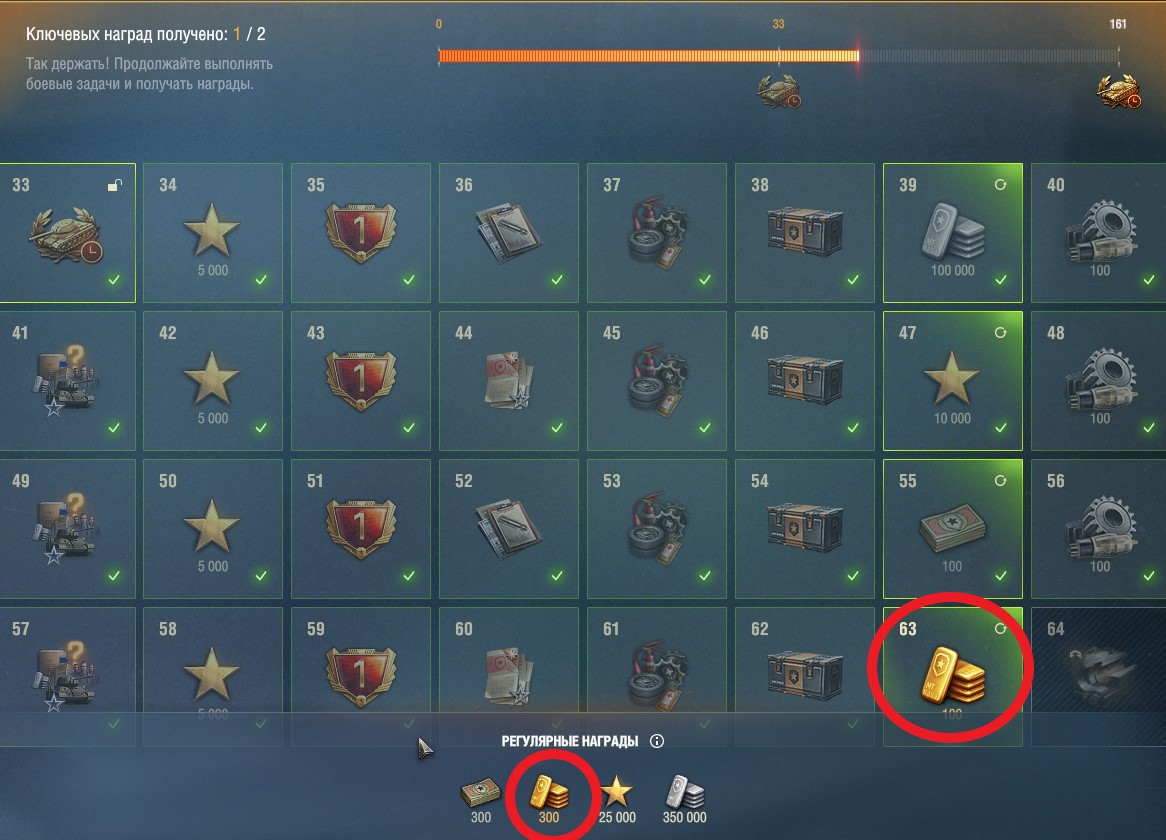Screen dimensions: 1166x840
Task: Toggle the reselect circle icon on tile 47
Action: pyautogui.click(x=1000, y=333)
